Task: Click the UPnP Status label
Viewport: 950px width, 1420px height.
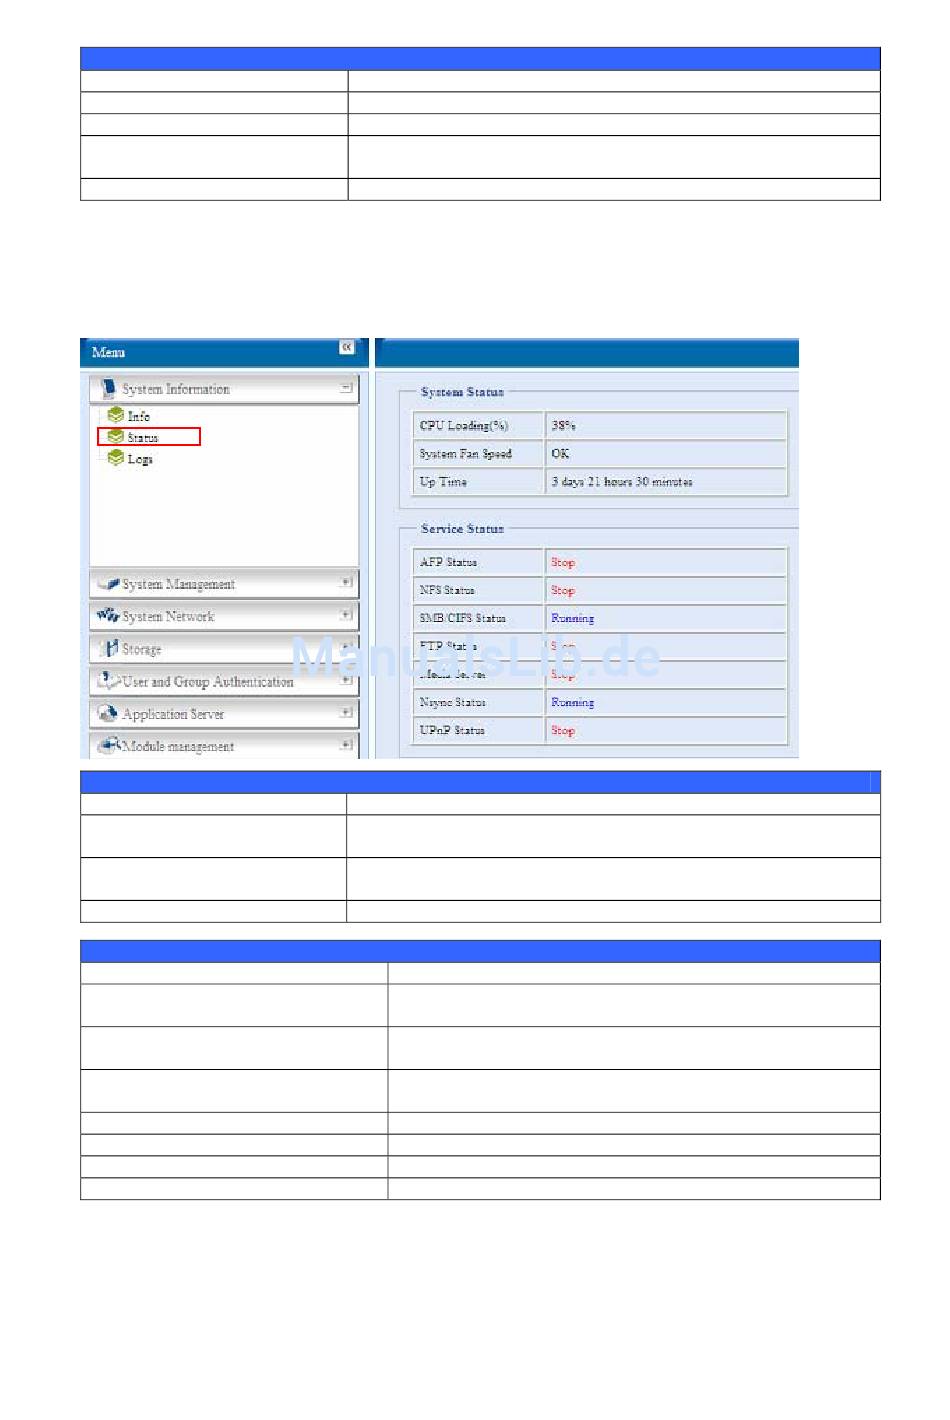Action: [x=452, y=730]
